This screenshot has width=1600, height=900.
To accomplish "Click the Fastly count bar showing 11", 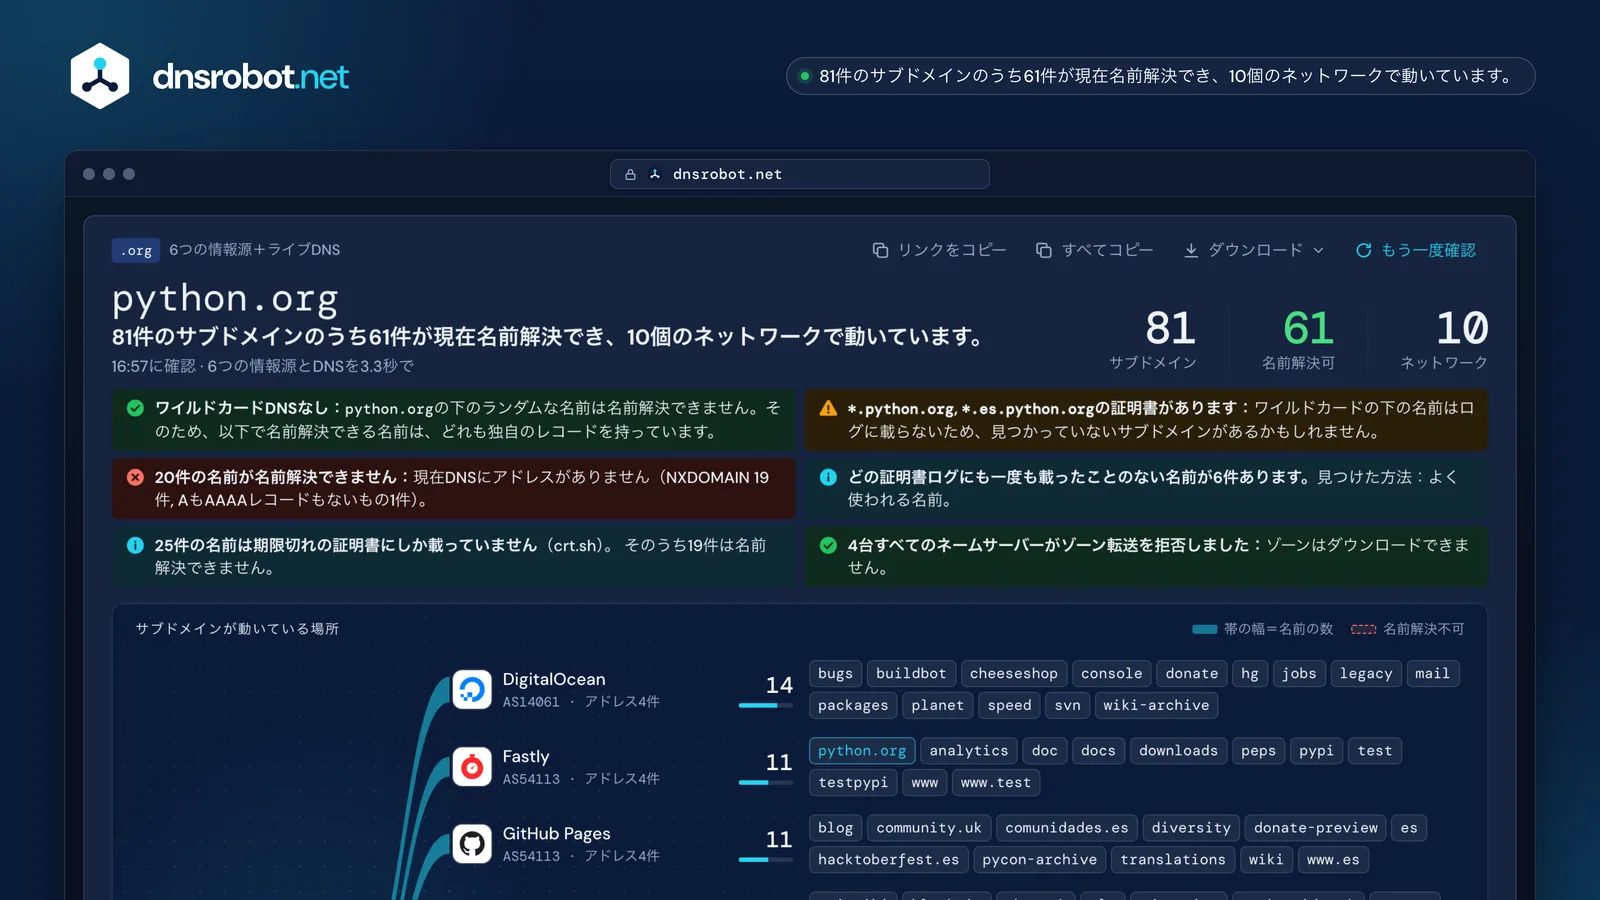I will pyautogui.click(x=766, y=783).
